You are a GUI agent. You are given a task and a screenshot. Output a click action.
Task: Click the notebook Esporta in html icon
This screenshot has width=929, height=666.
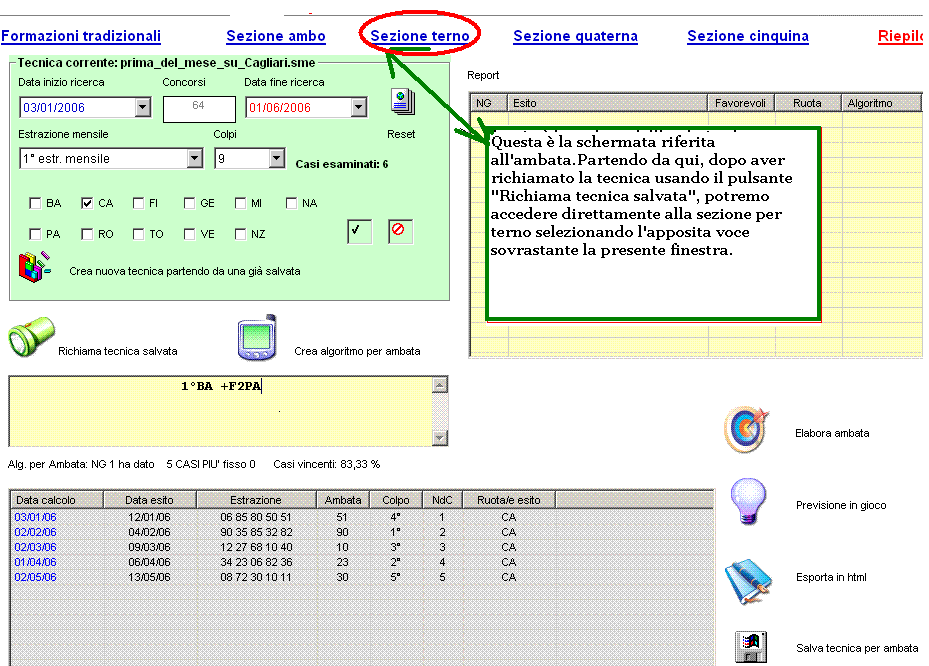click(749, 581)
